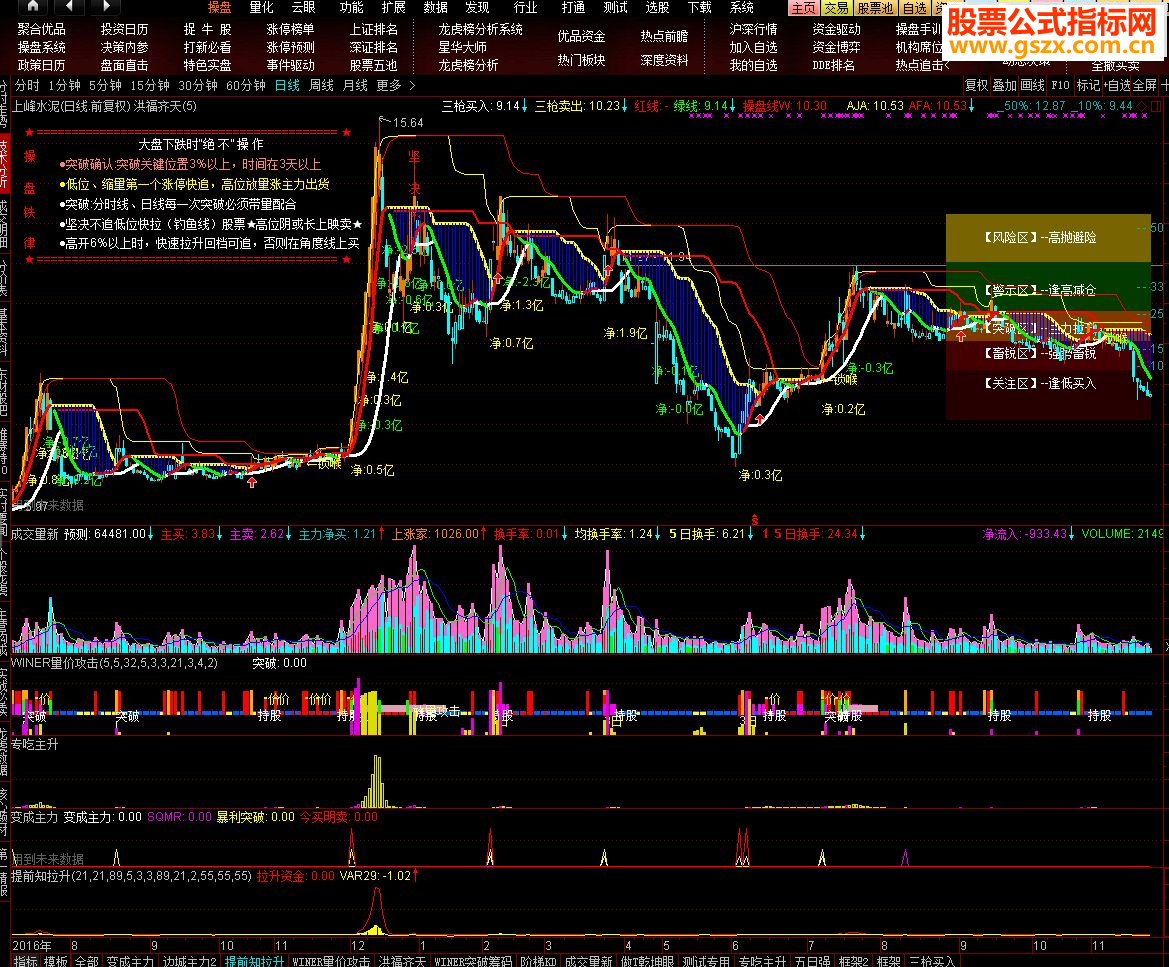Switch chart to 15分钟 period
1169x967 pixels.
pyautogui.click(x=150, y=86)
